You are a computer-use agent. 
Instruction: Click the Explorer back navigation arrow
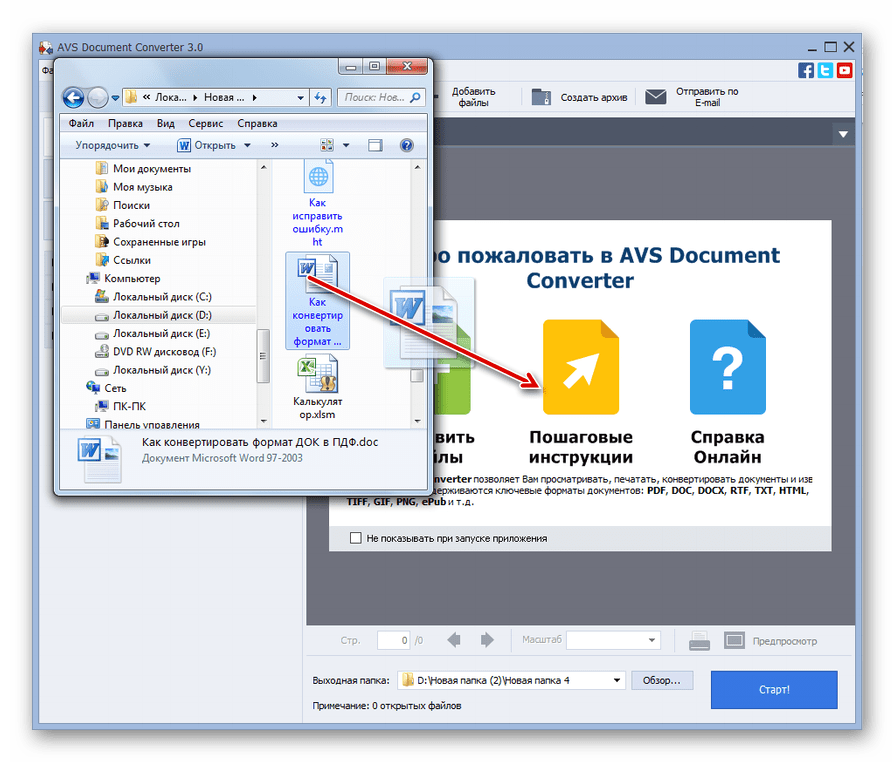pos(73,97)
